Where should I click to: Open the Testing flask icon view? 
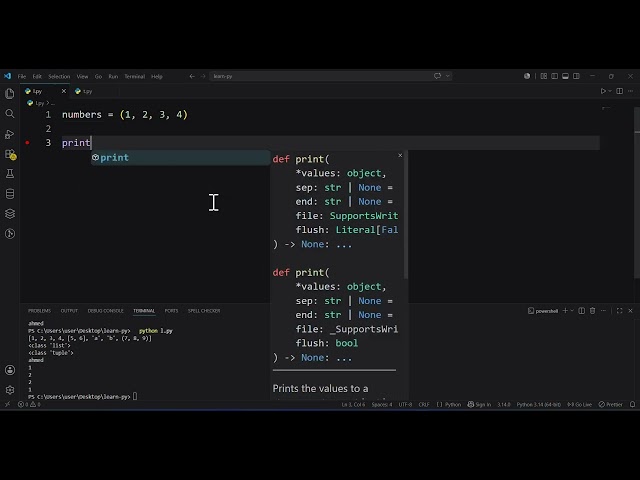(x=10, y=174)
